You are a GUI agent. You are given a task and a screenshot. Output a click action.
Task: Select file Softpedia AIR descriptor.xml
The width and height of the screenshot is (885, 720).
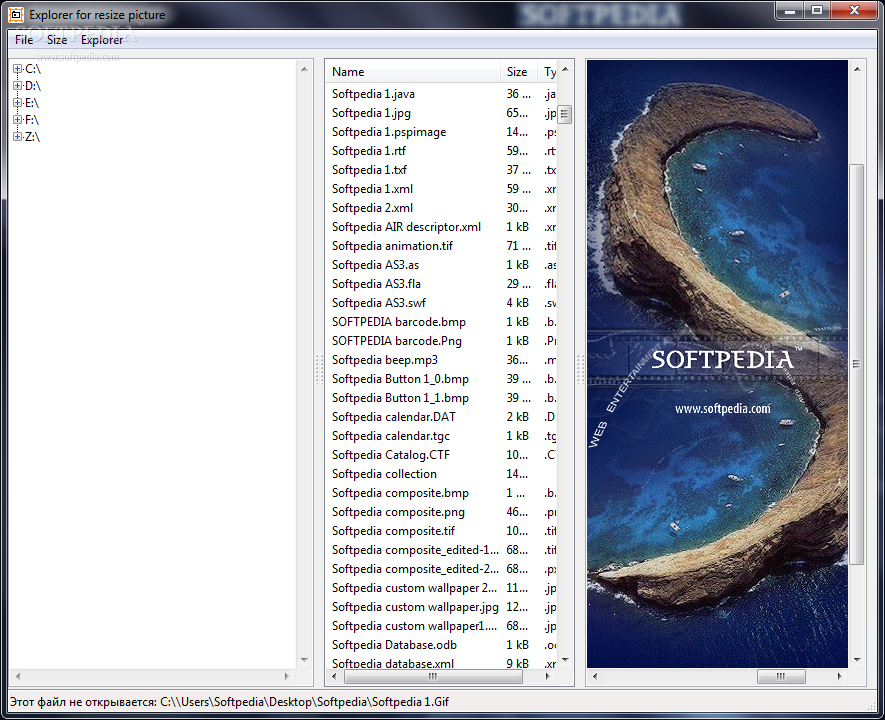[406, 227]
